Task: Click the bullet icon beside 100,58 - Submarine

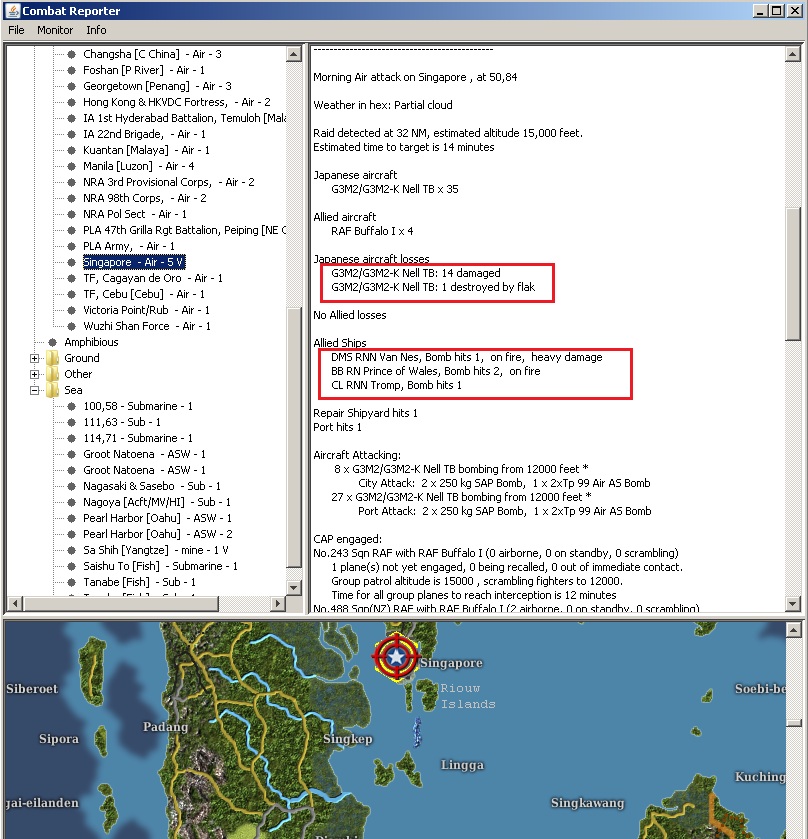Action: click(71, 406)
